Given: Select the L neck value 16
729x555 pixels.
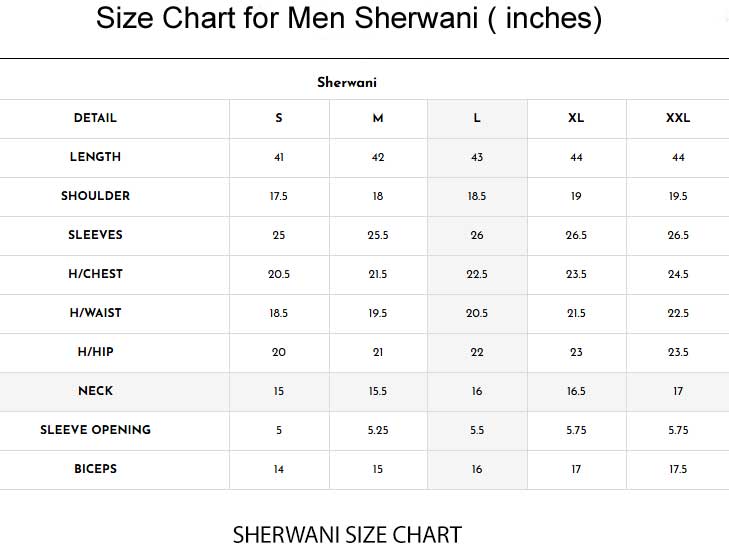Looking at the screenshot, I should [477, 391].
